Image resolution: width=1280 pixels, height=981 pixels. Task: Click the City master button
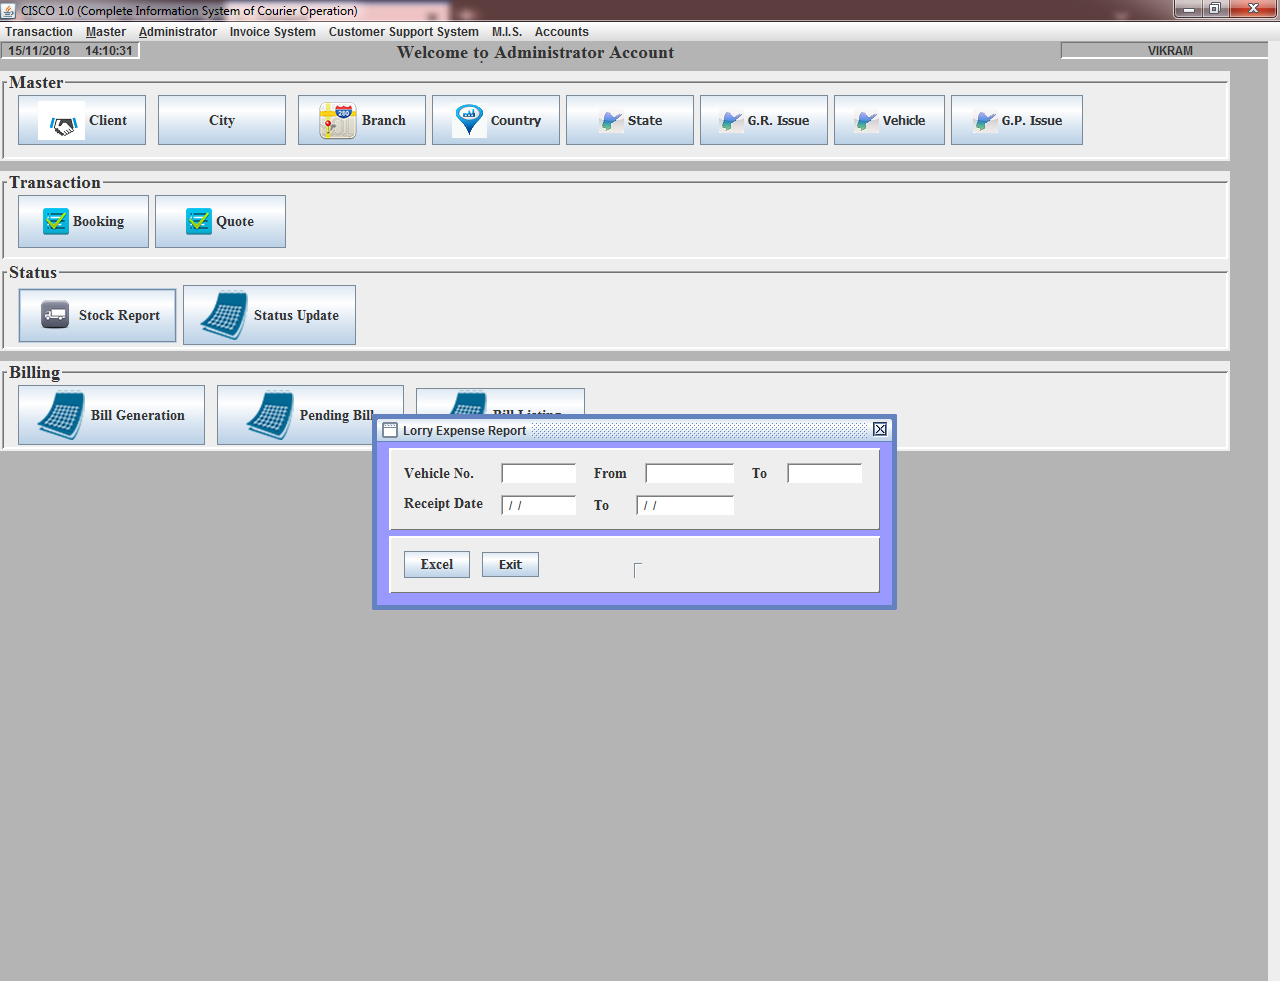222,120
